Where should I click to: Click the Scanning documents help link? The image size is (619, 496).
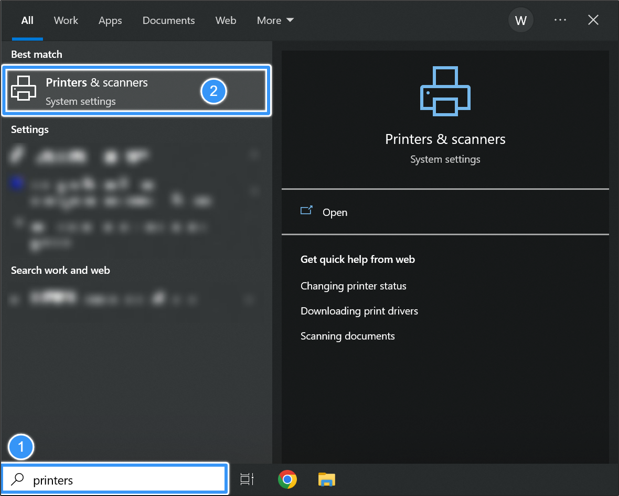(347, 336)
